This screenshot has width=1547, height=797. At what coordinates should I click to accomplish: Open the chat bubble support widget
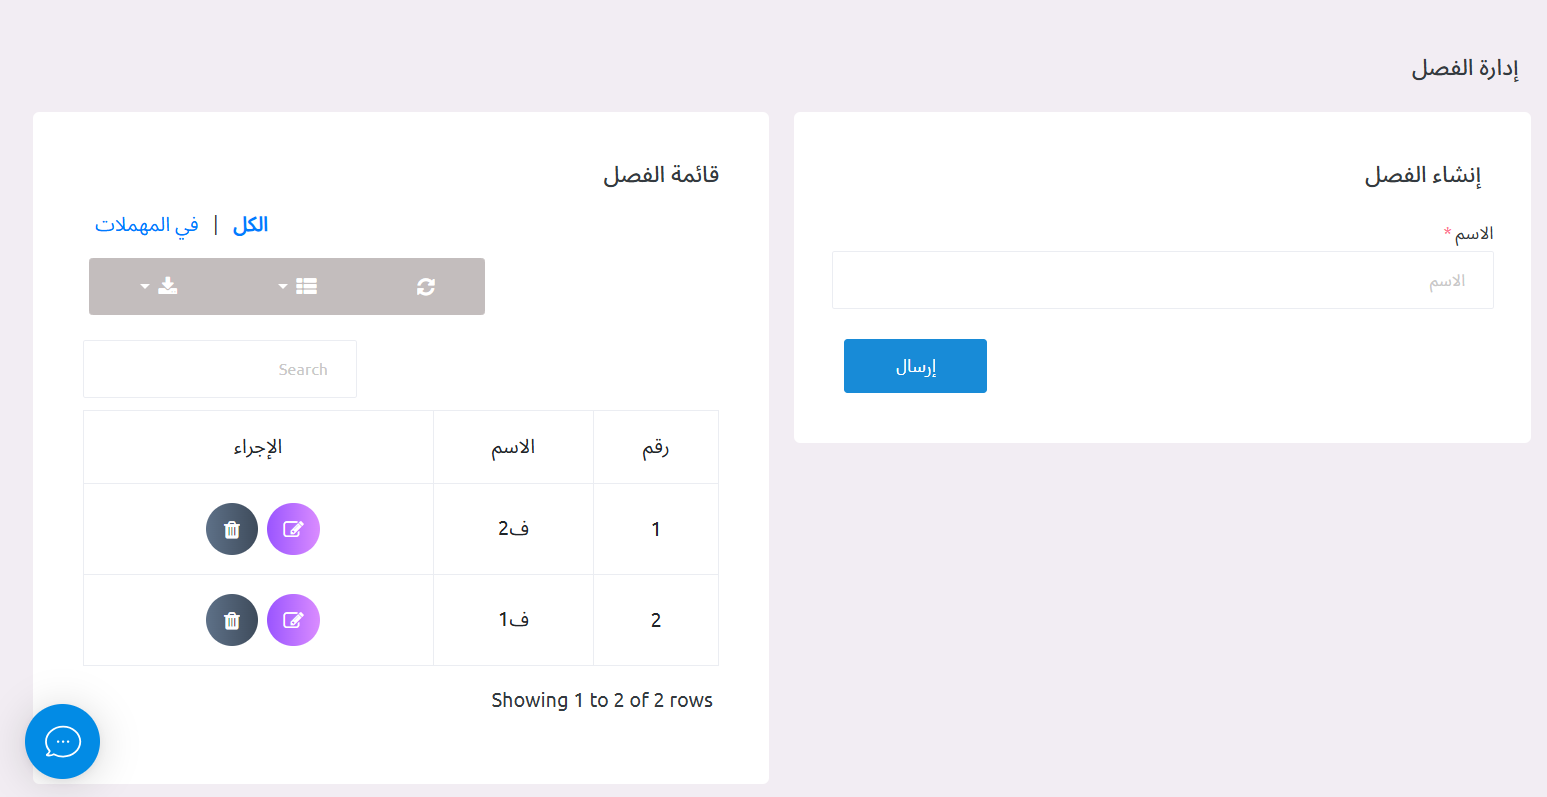[x=62, y=742]
